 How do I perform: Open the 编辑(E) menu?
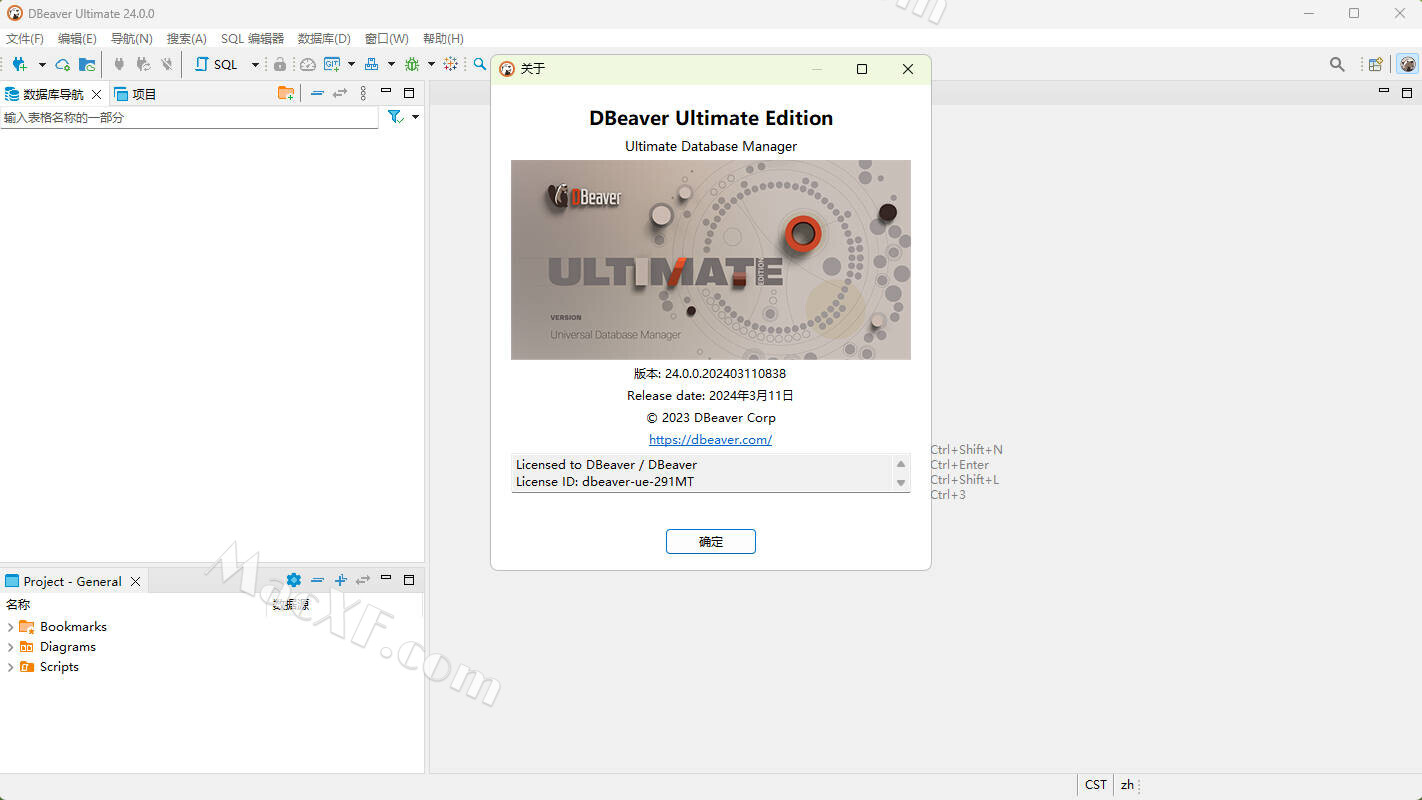pos(77,38)
